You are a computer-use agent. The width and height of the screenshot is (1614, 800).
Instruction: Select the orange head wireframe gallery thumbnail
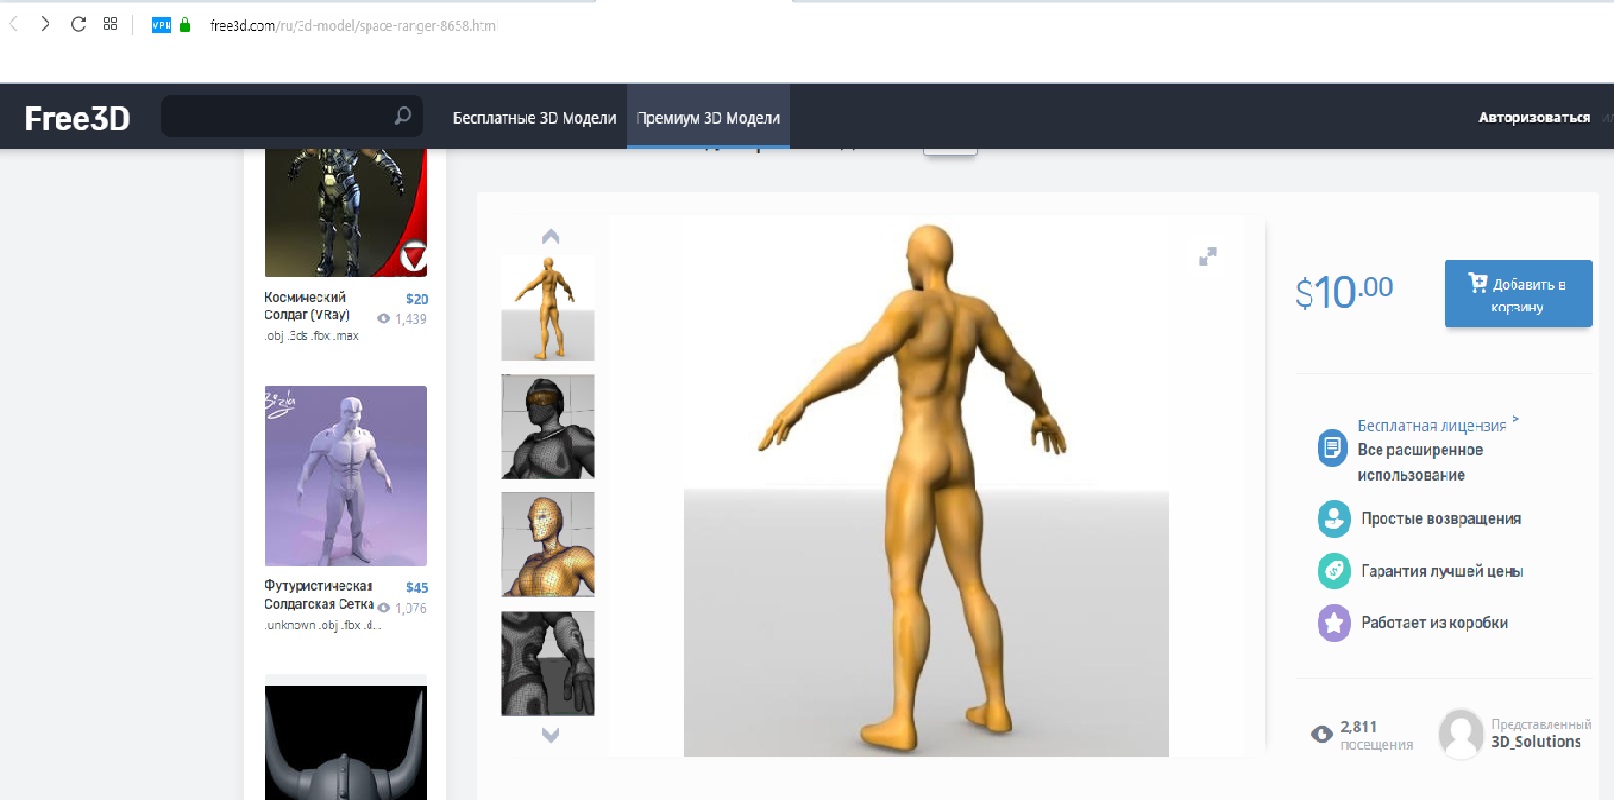(x=548, y=545)
